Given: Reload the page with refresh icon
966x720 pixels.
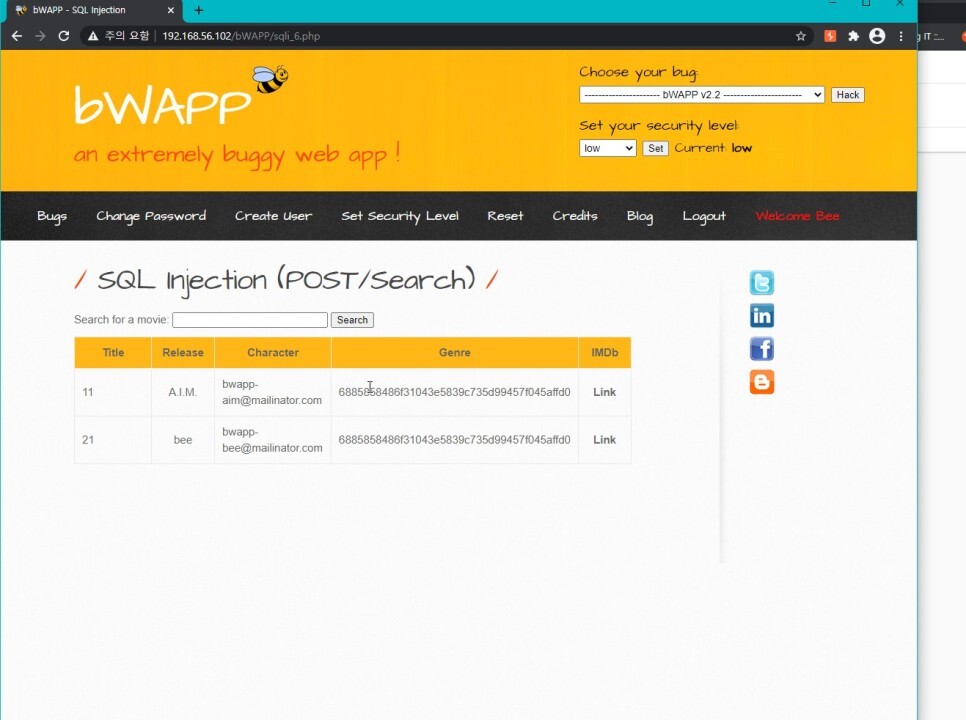Looking at the screenshot, I should point(63,36).
